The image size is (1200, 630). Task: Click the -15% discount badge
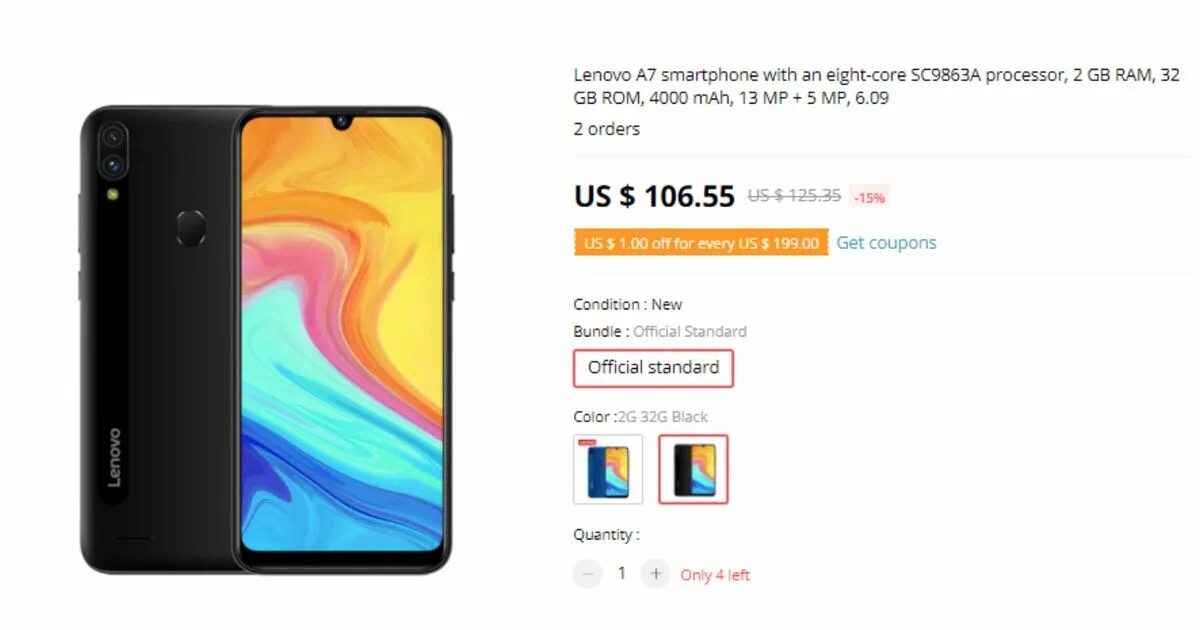[869, 197]
